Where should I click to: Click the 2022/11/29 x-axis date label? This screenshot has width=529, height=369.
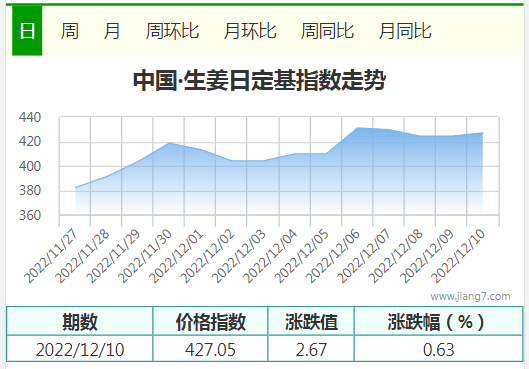113,256
